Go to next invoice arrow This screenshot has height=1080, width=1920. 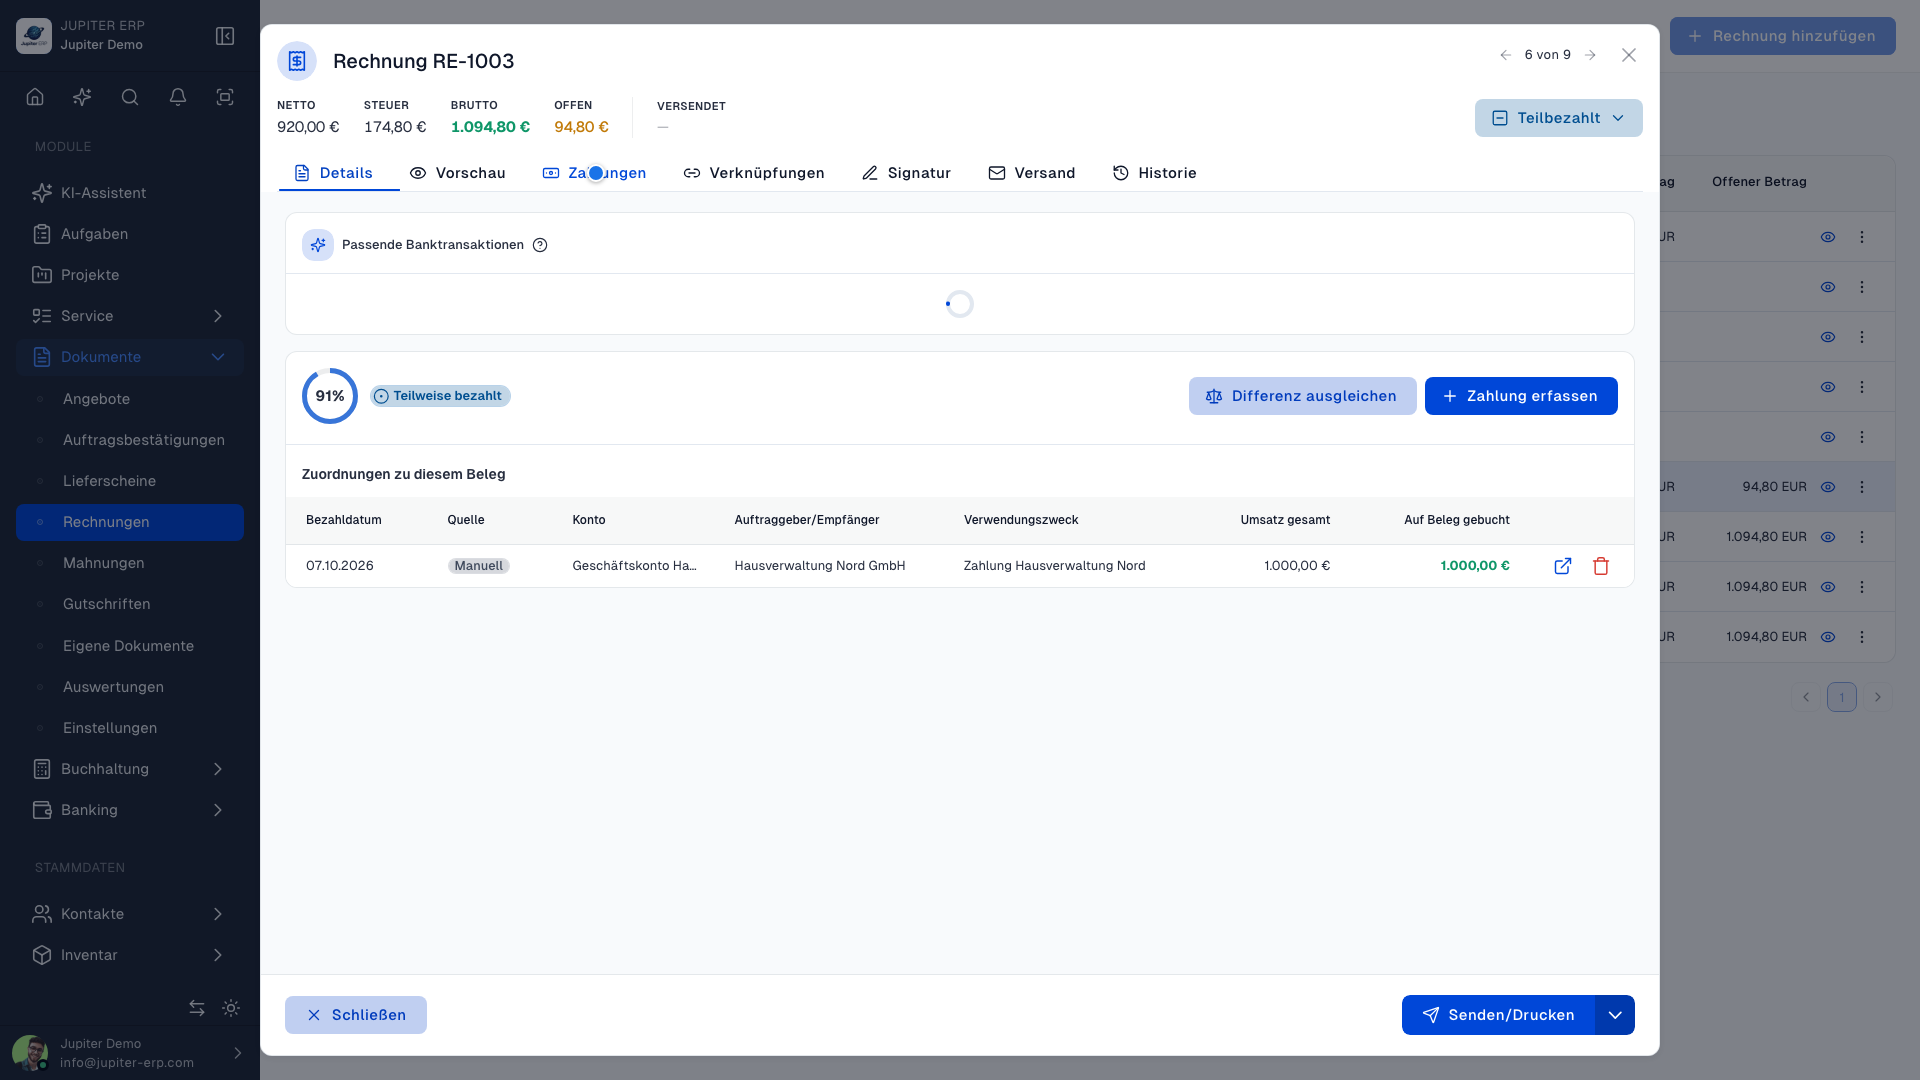[1590, 55]
